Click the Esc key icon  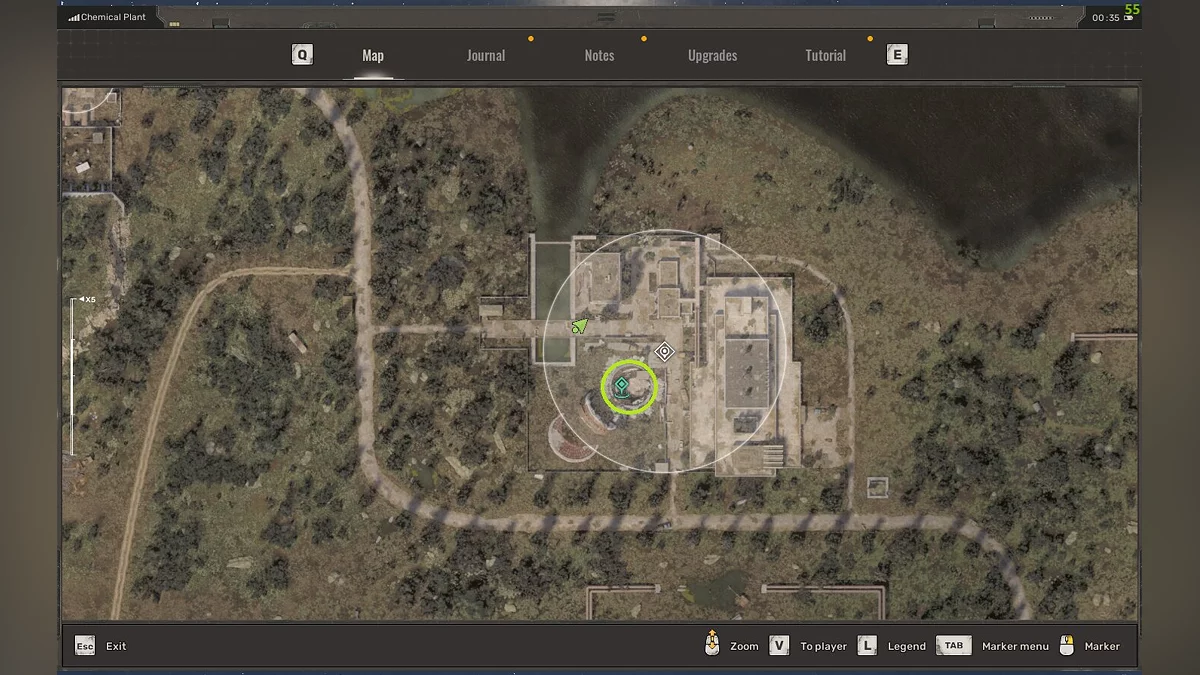(x=85, y=646)
